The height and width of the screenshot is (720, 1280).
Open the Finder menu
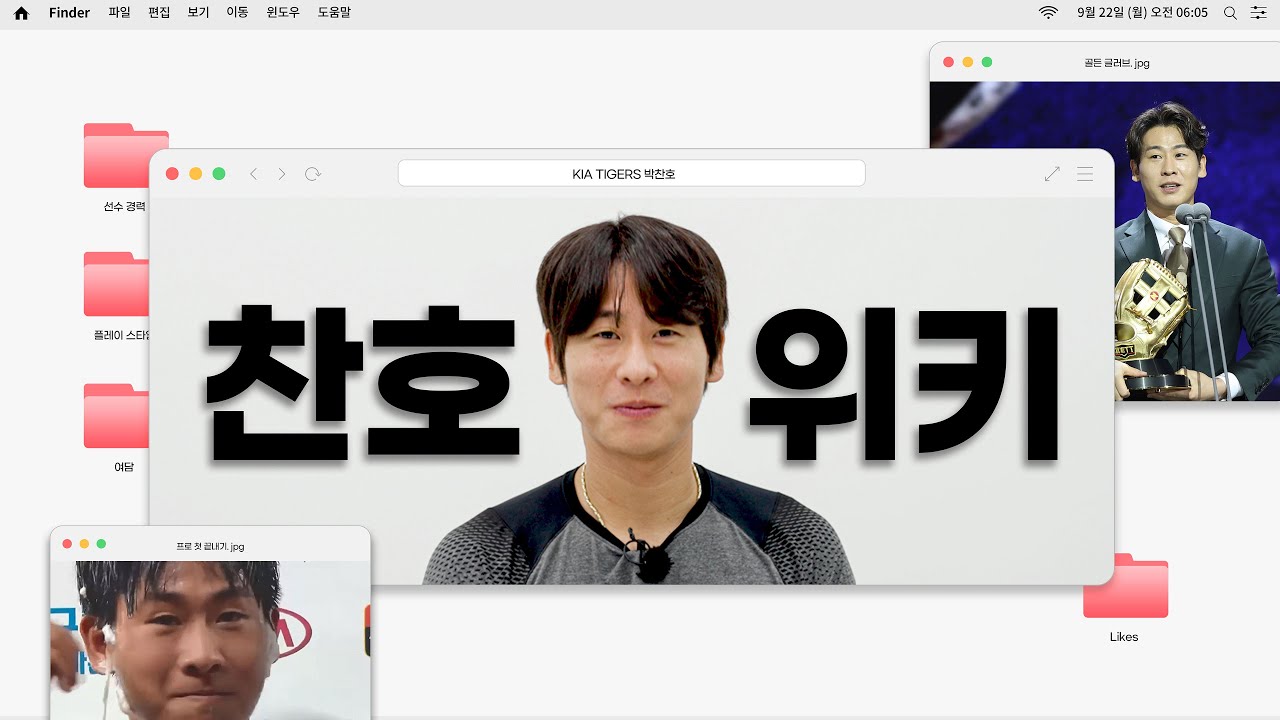coord(69,13)
